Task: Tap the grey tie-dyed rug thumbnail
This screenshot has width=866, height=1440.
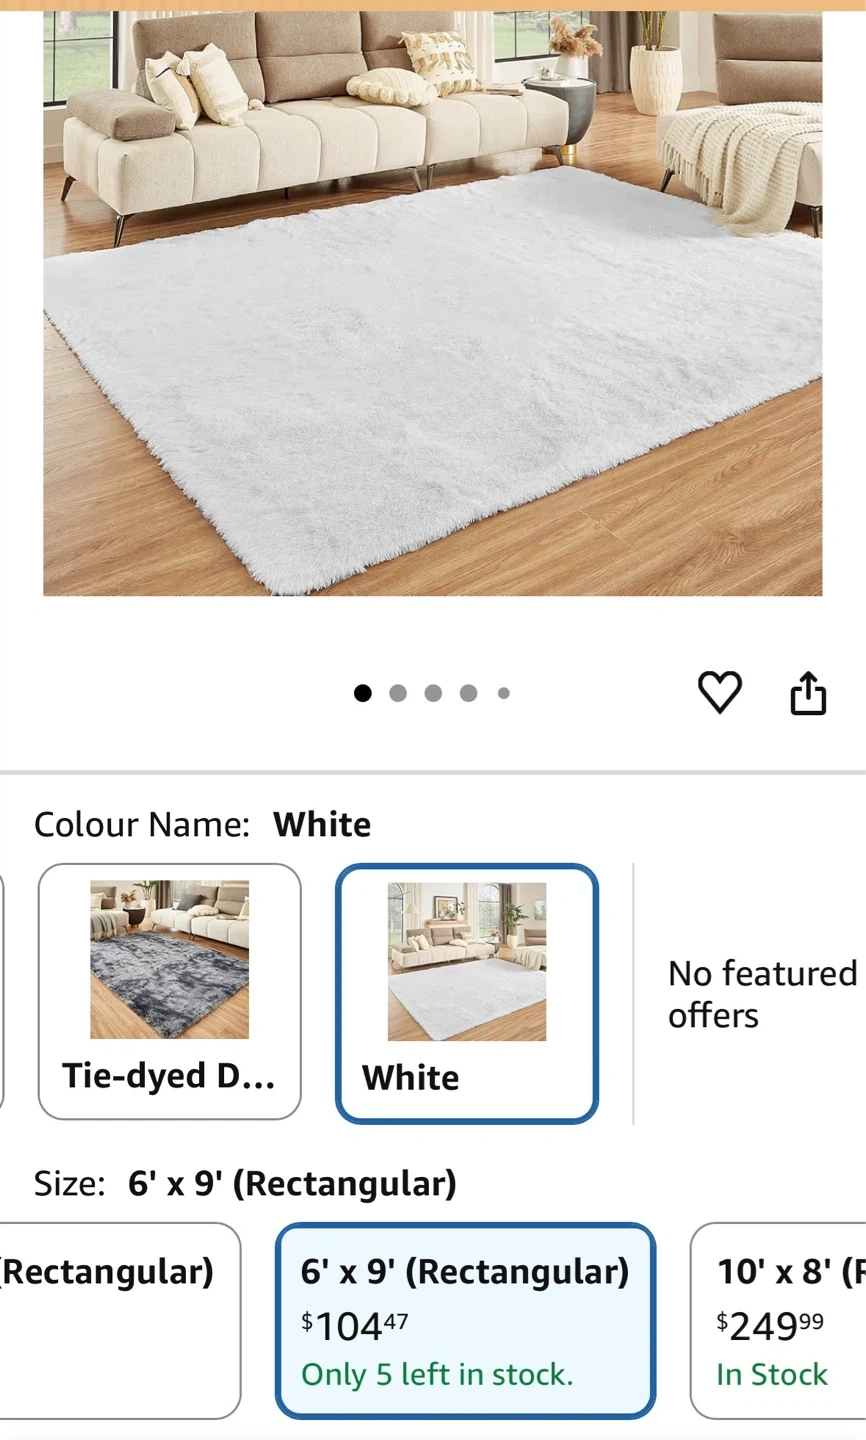Action: click(x=169, y=960)
